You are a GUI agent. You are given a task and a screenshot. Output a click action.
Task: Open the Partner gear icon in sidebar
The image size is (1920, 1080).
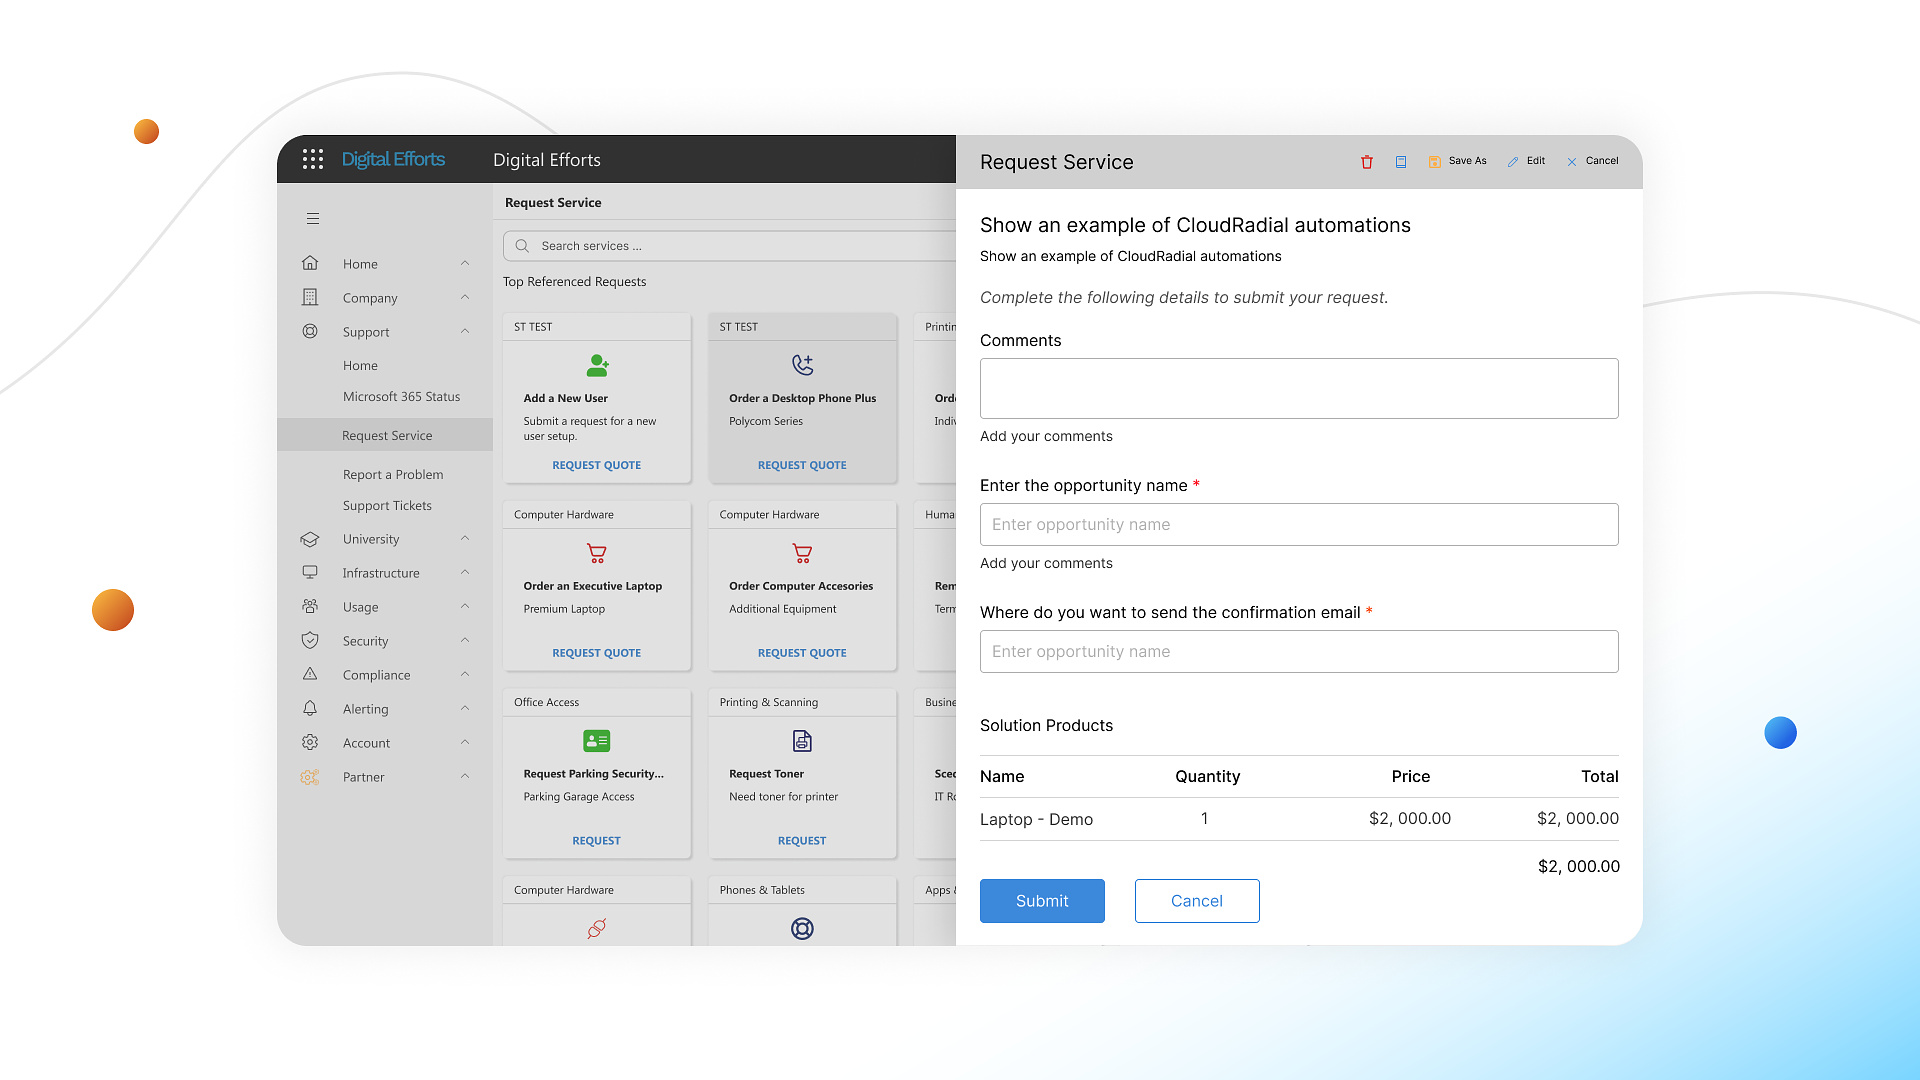point(310,777)
